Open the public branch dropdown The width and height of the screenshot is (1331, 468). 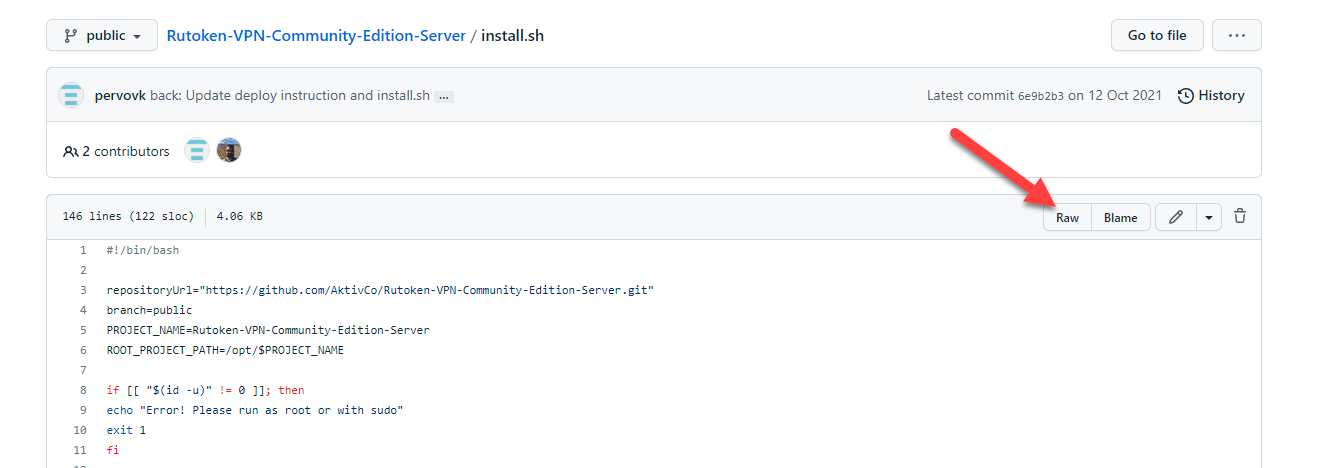tap(102, 36)
